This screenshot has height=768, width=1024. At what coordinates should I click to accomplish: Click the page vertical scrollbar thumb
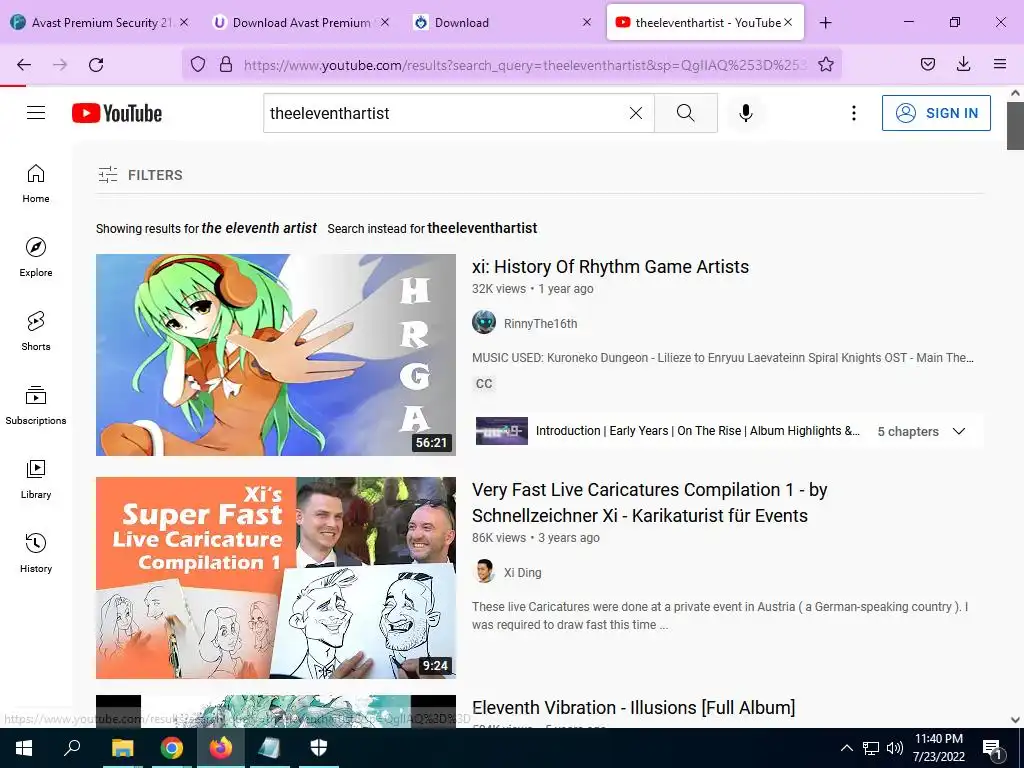click(x=1015, y=125)
